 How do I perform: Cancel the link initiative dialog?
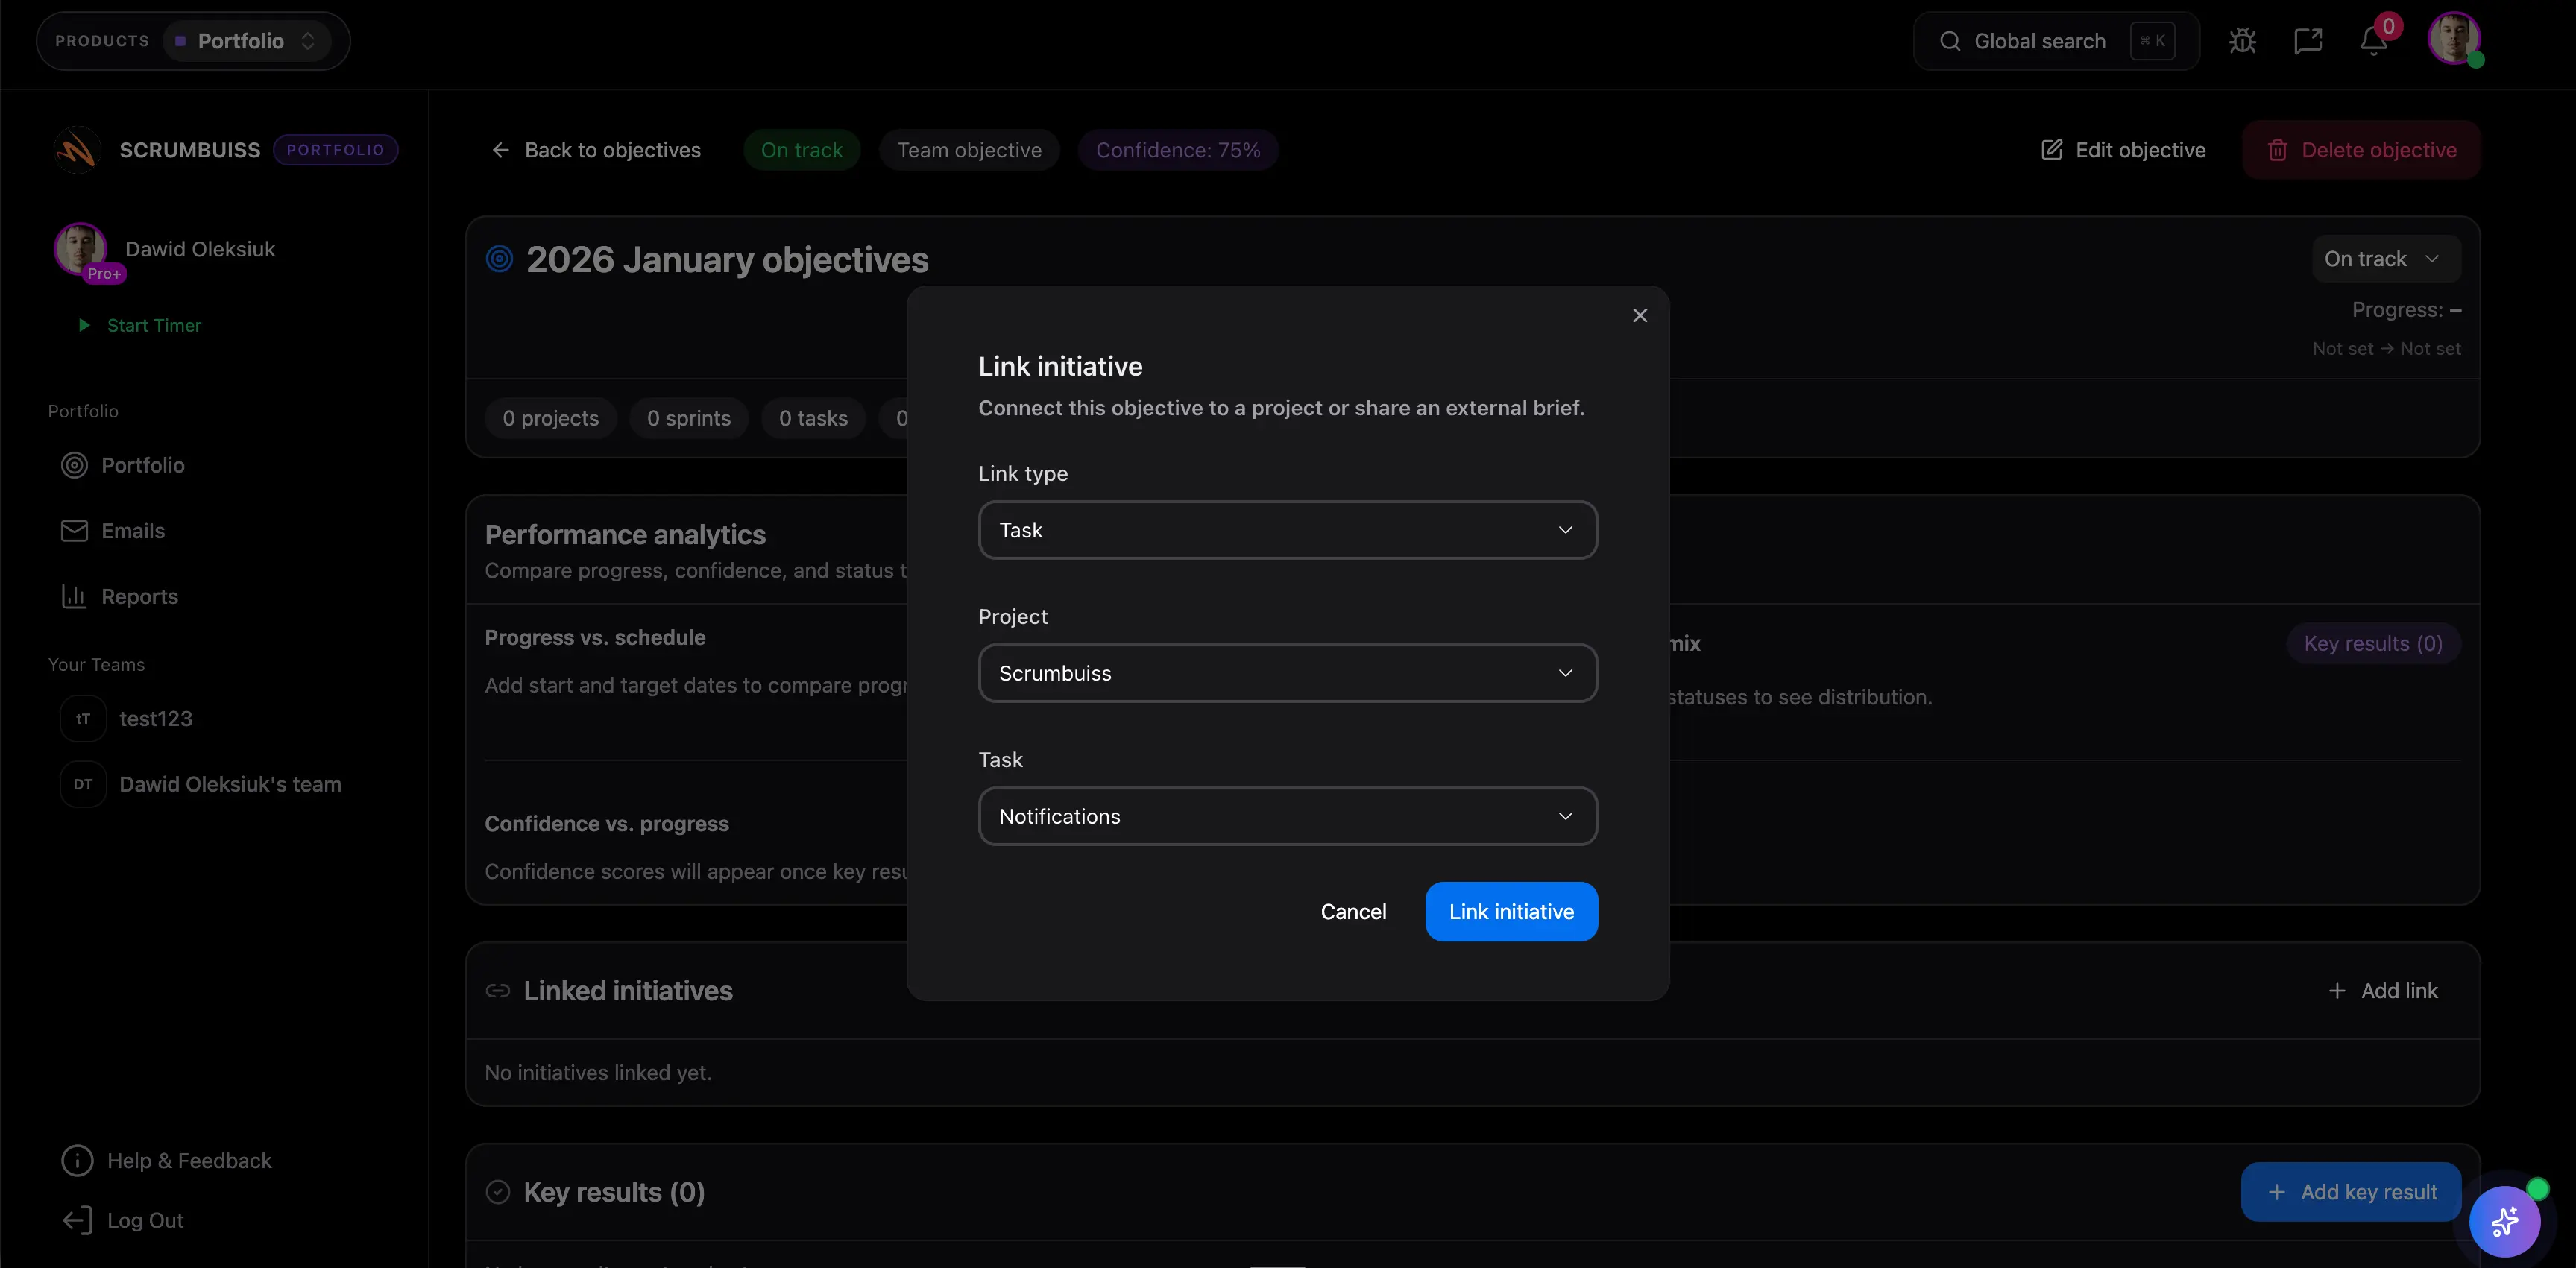click(1353, 912)
